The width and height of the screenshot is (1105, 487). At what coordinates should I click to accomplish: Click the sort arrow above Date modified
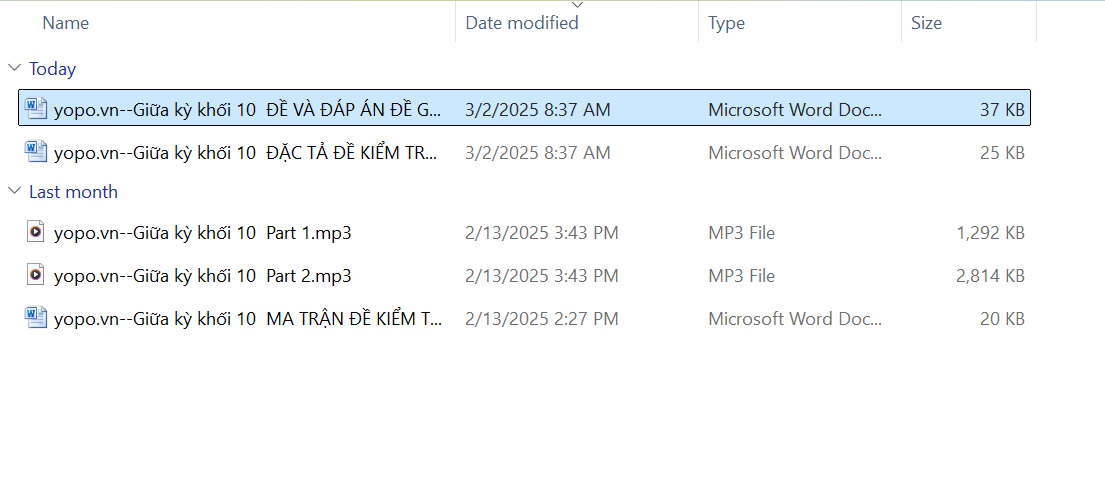pos(576,5)
